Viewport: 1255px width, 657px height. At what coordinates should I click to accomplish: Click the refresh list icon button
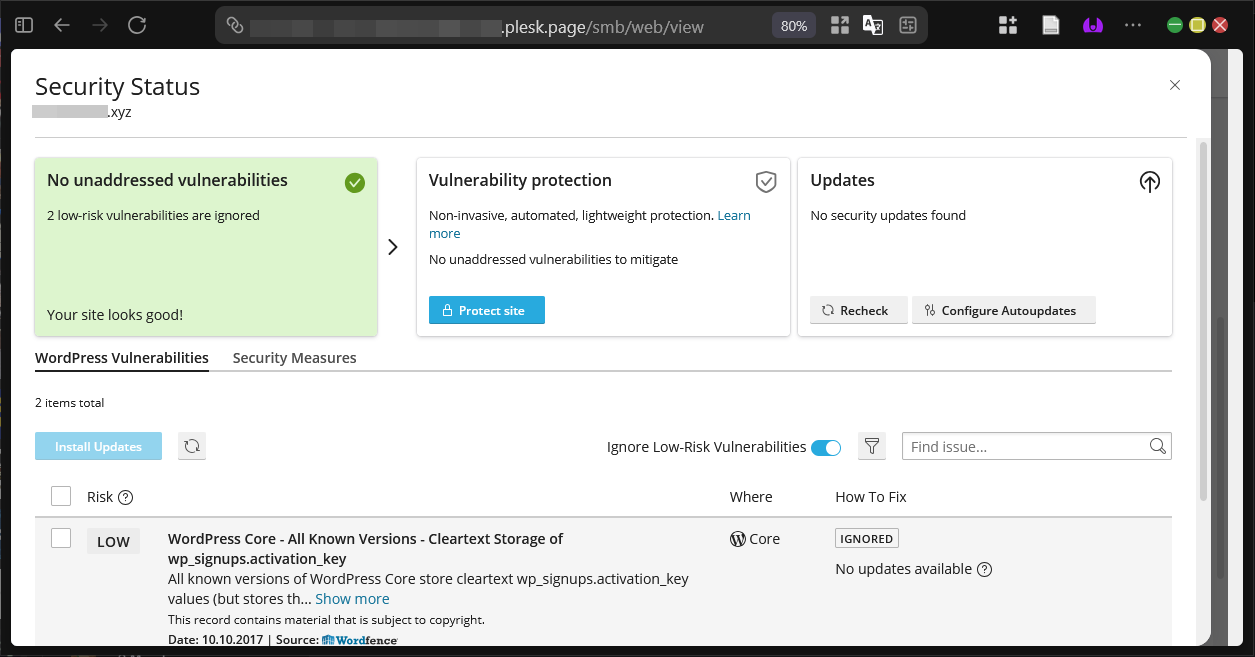pos(192,446)
